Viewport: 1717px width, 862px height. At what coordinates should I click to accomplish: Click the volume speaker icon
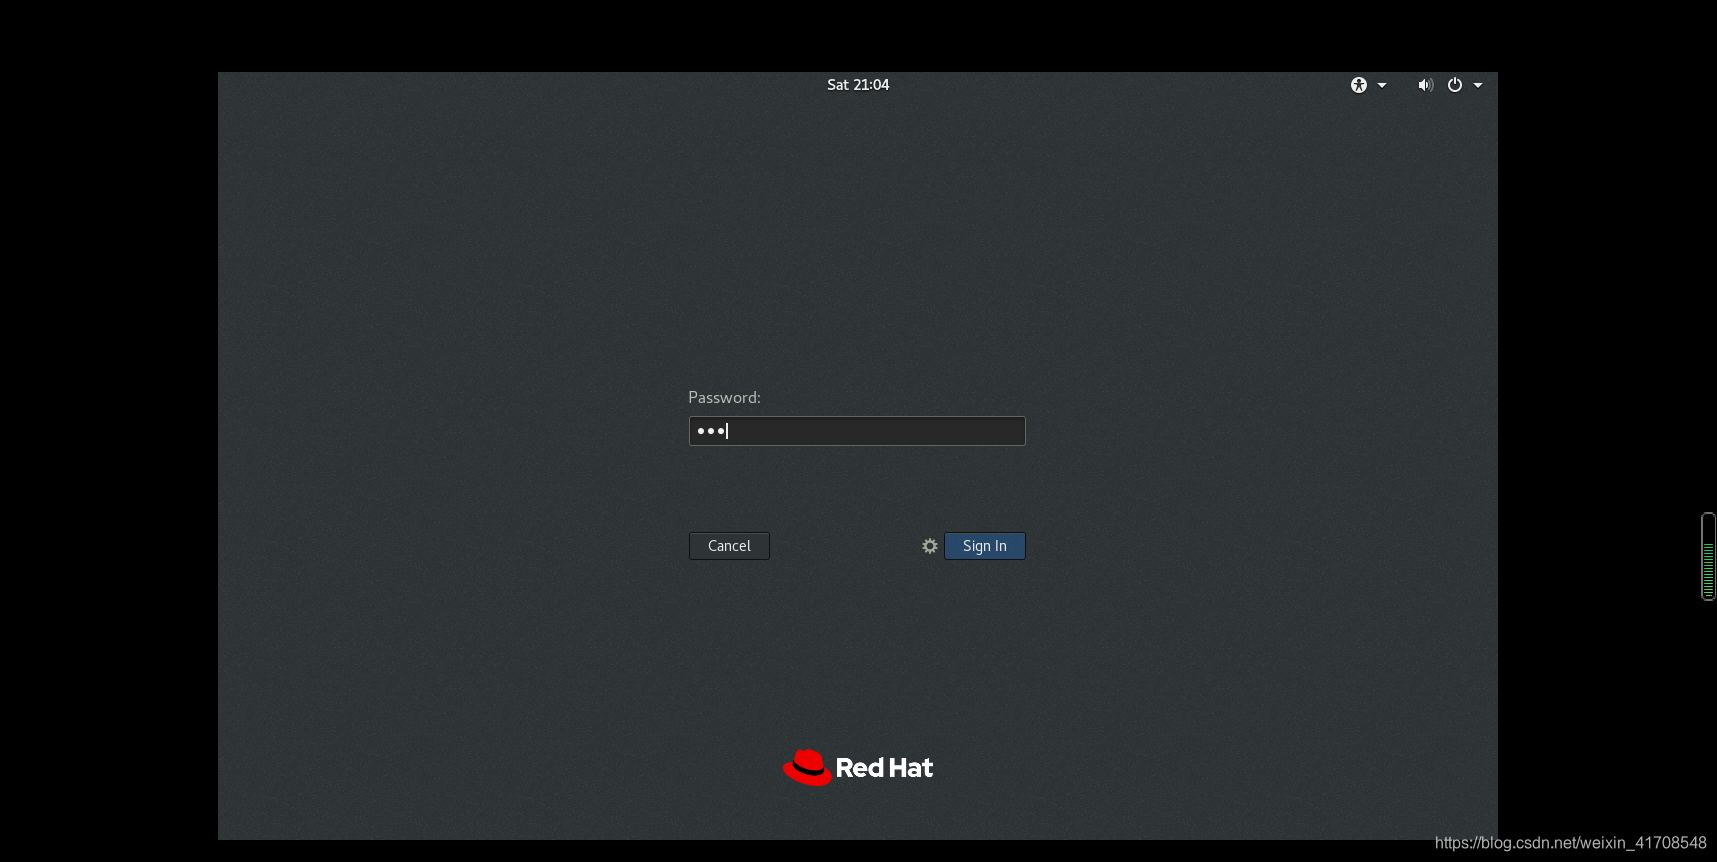click(1425, 85)
